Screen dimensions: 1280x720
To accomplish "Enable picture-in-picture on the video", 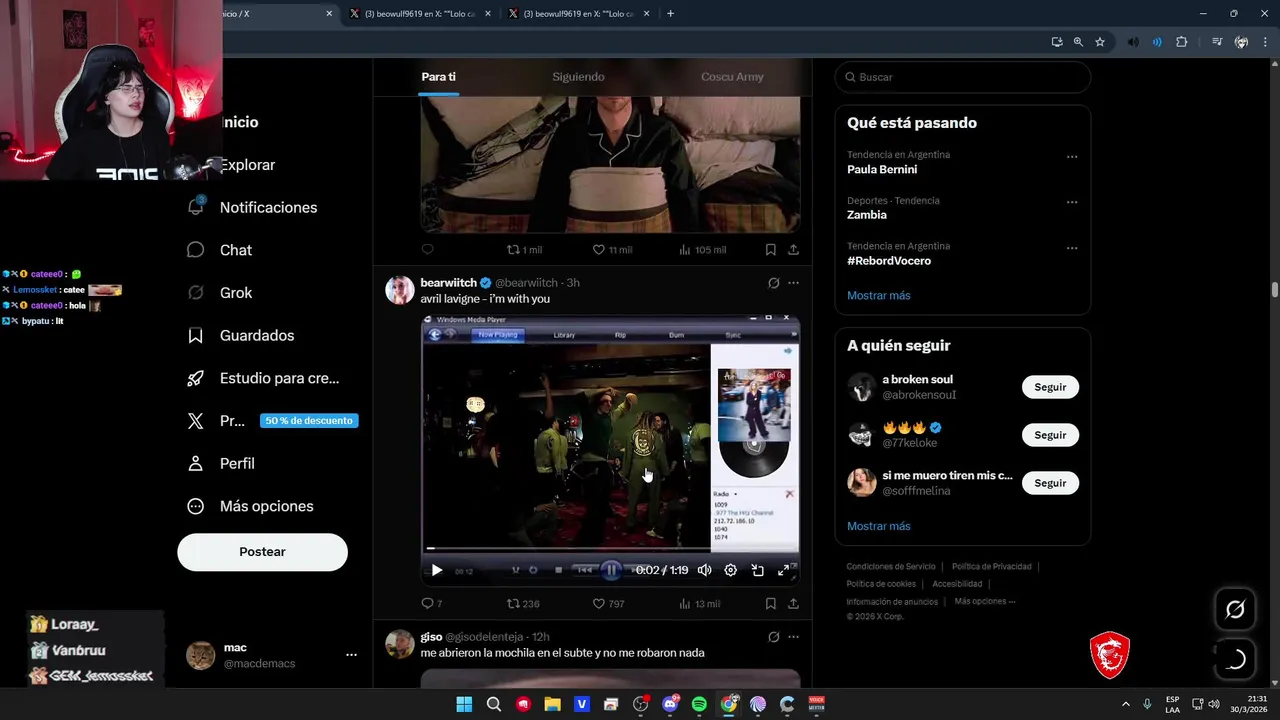I will (x=758, y=570).
